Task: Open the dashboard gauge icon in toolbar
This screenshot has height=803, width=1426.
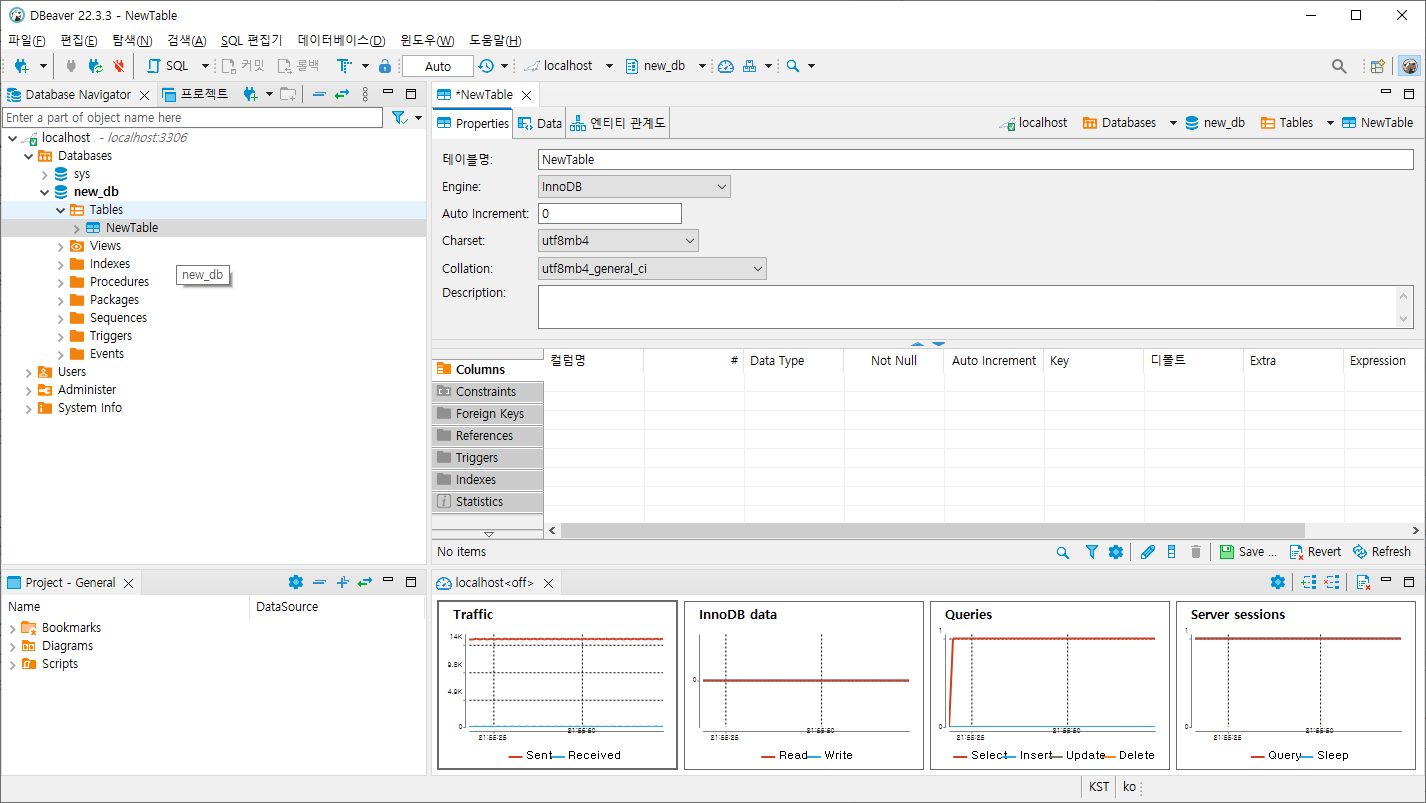Action: [726, 66]
